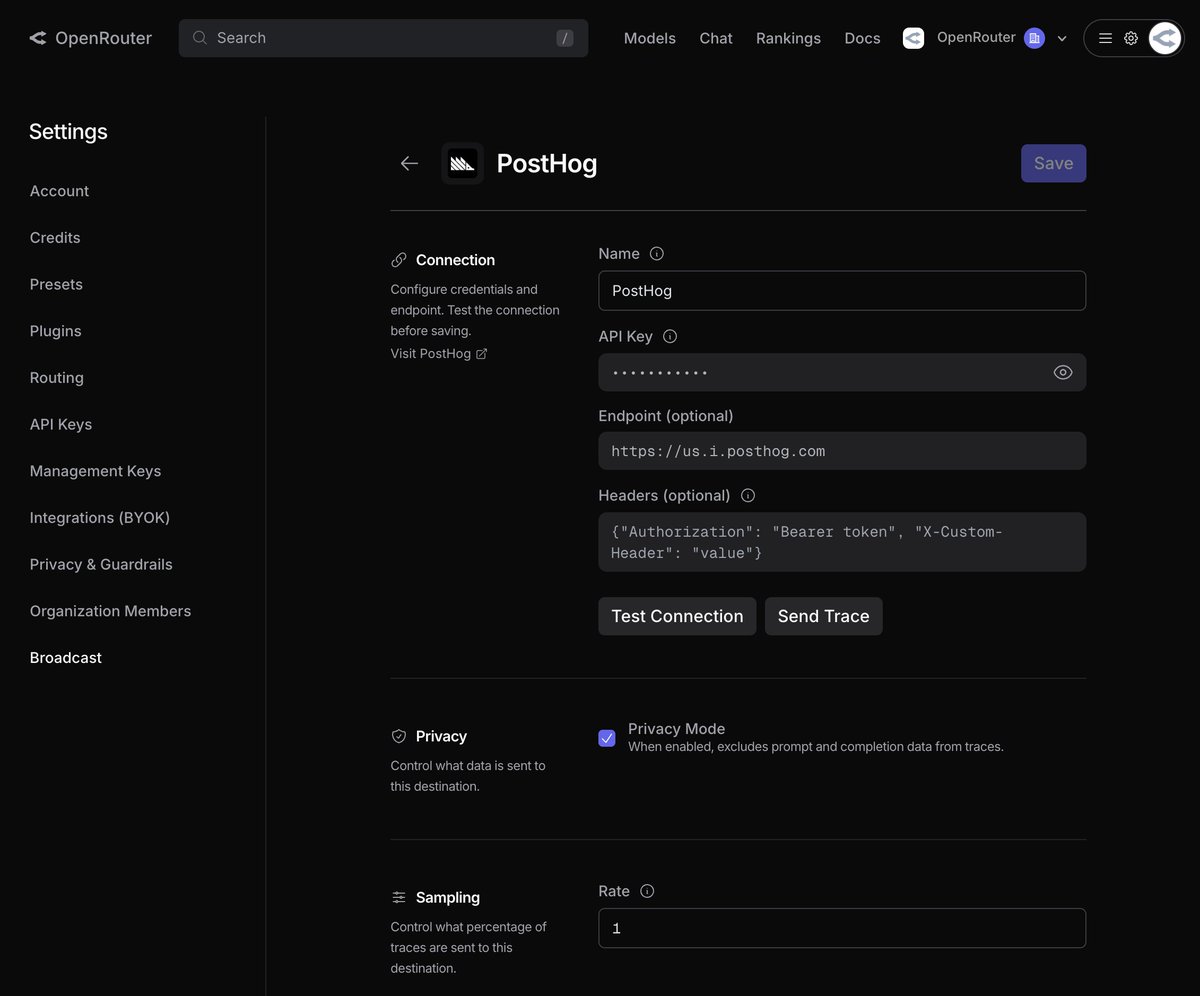Click the Name input field
The image size is (1200, 996).
tap(842, 291)
